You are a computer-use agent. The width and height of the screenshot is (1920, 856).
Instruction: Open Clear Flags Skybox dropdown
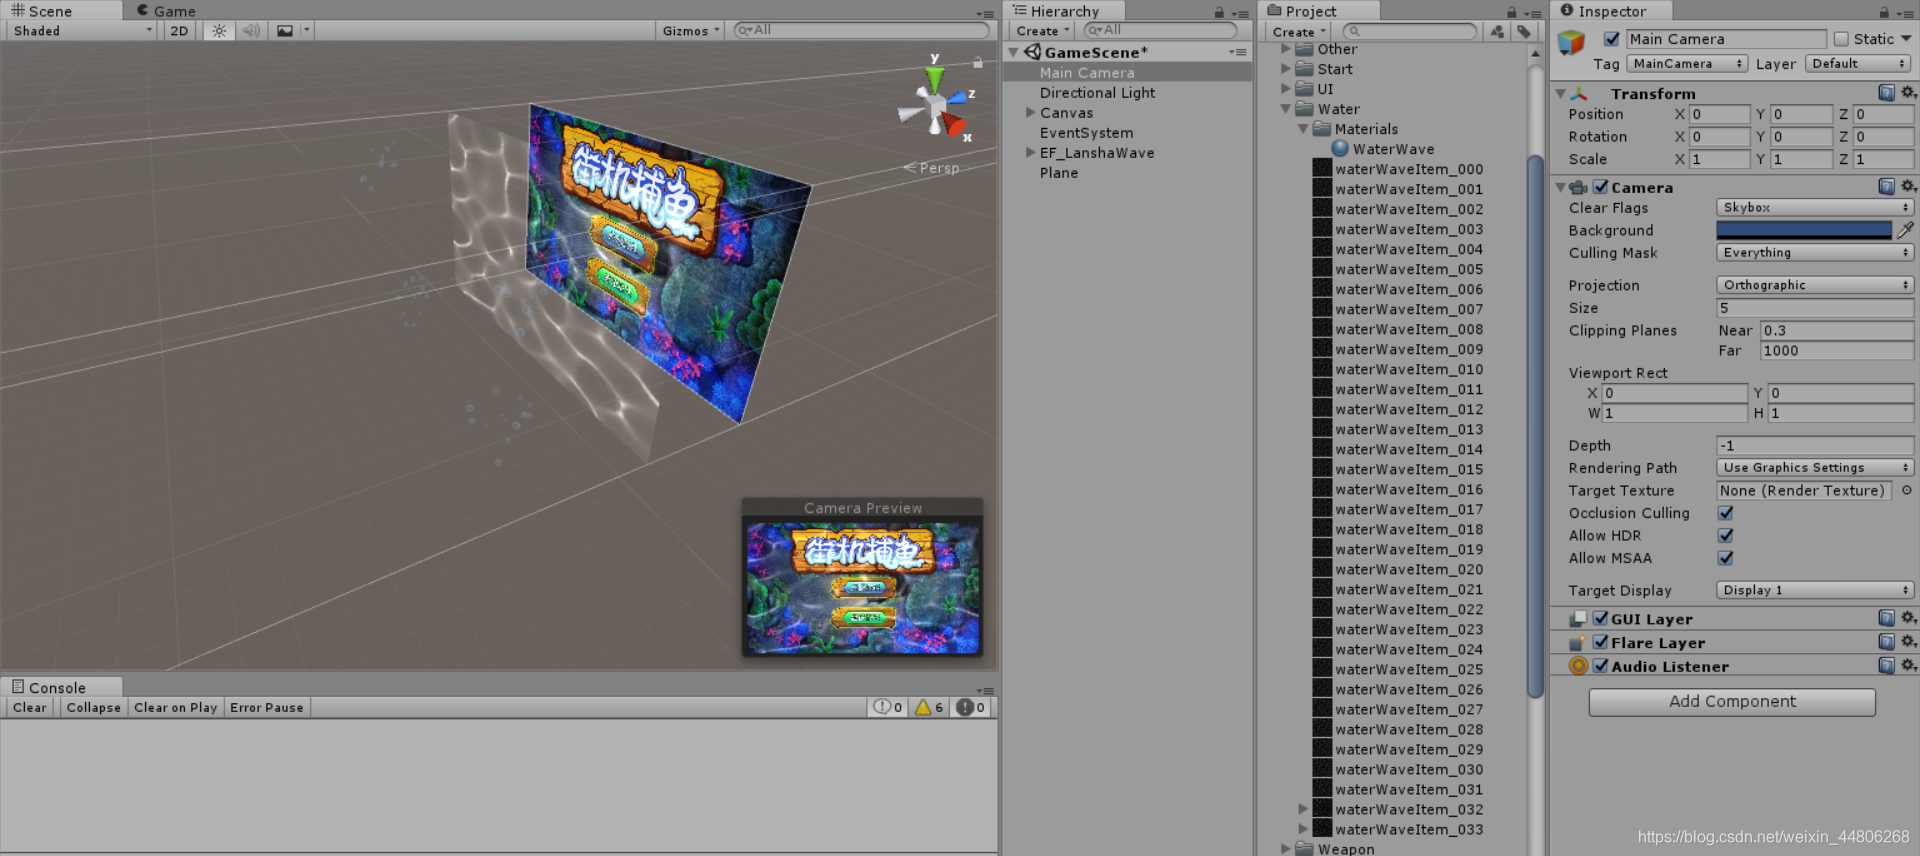1815,207
